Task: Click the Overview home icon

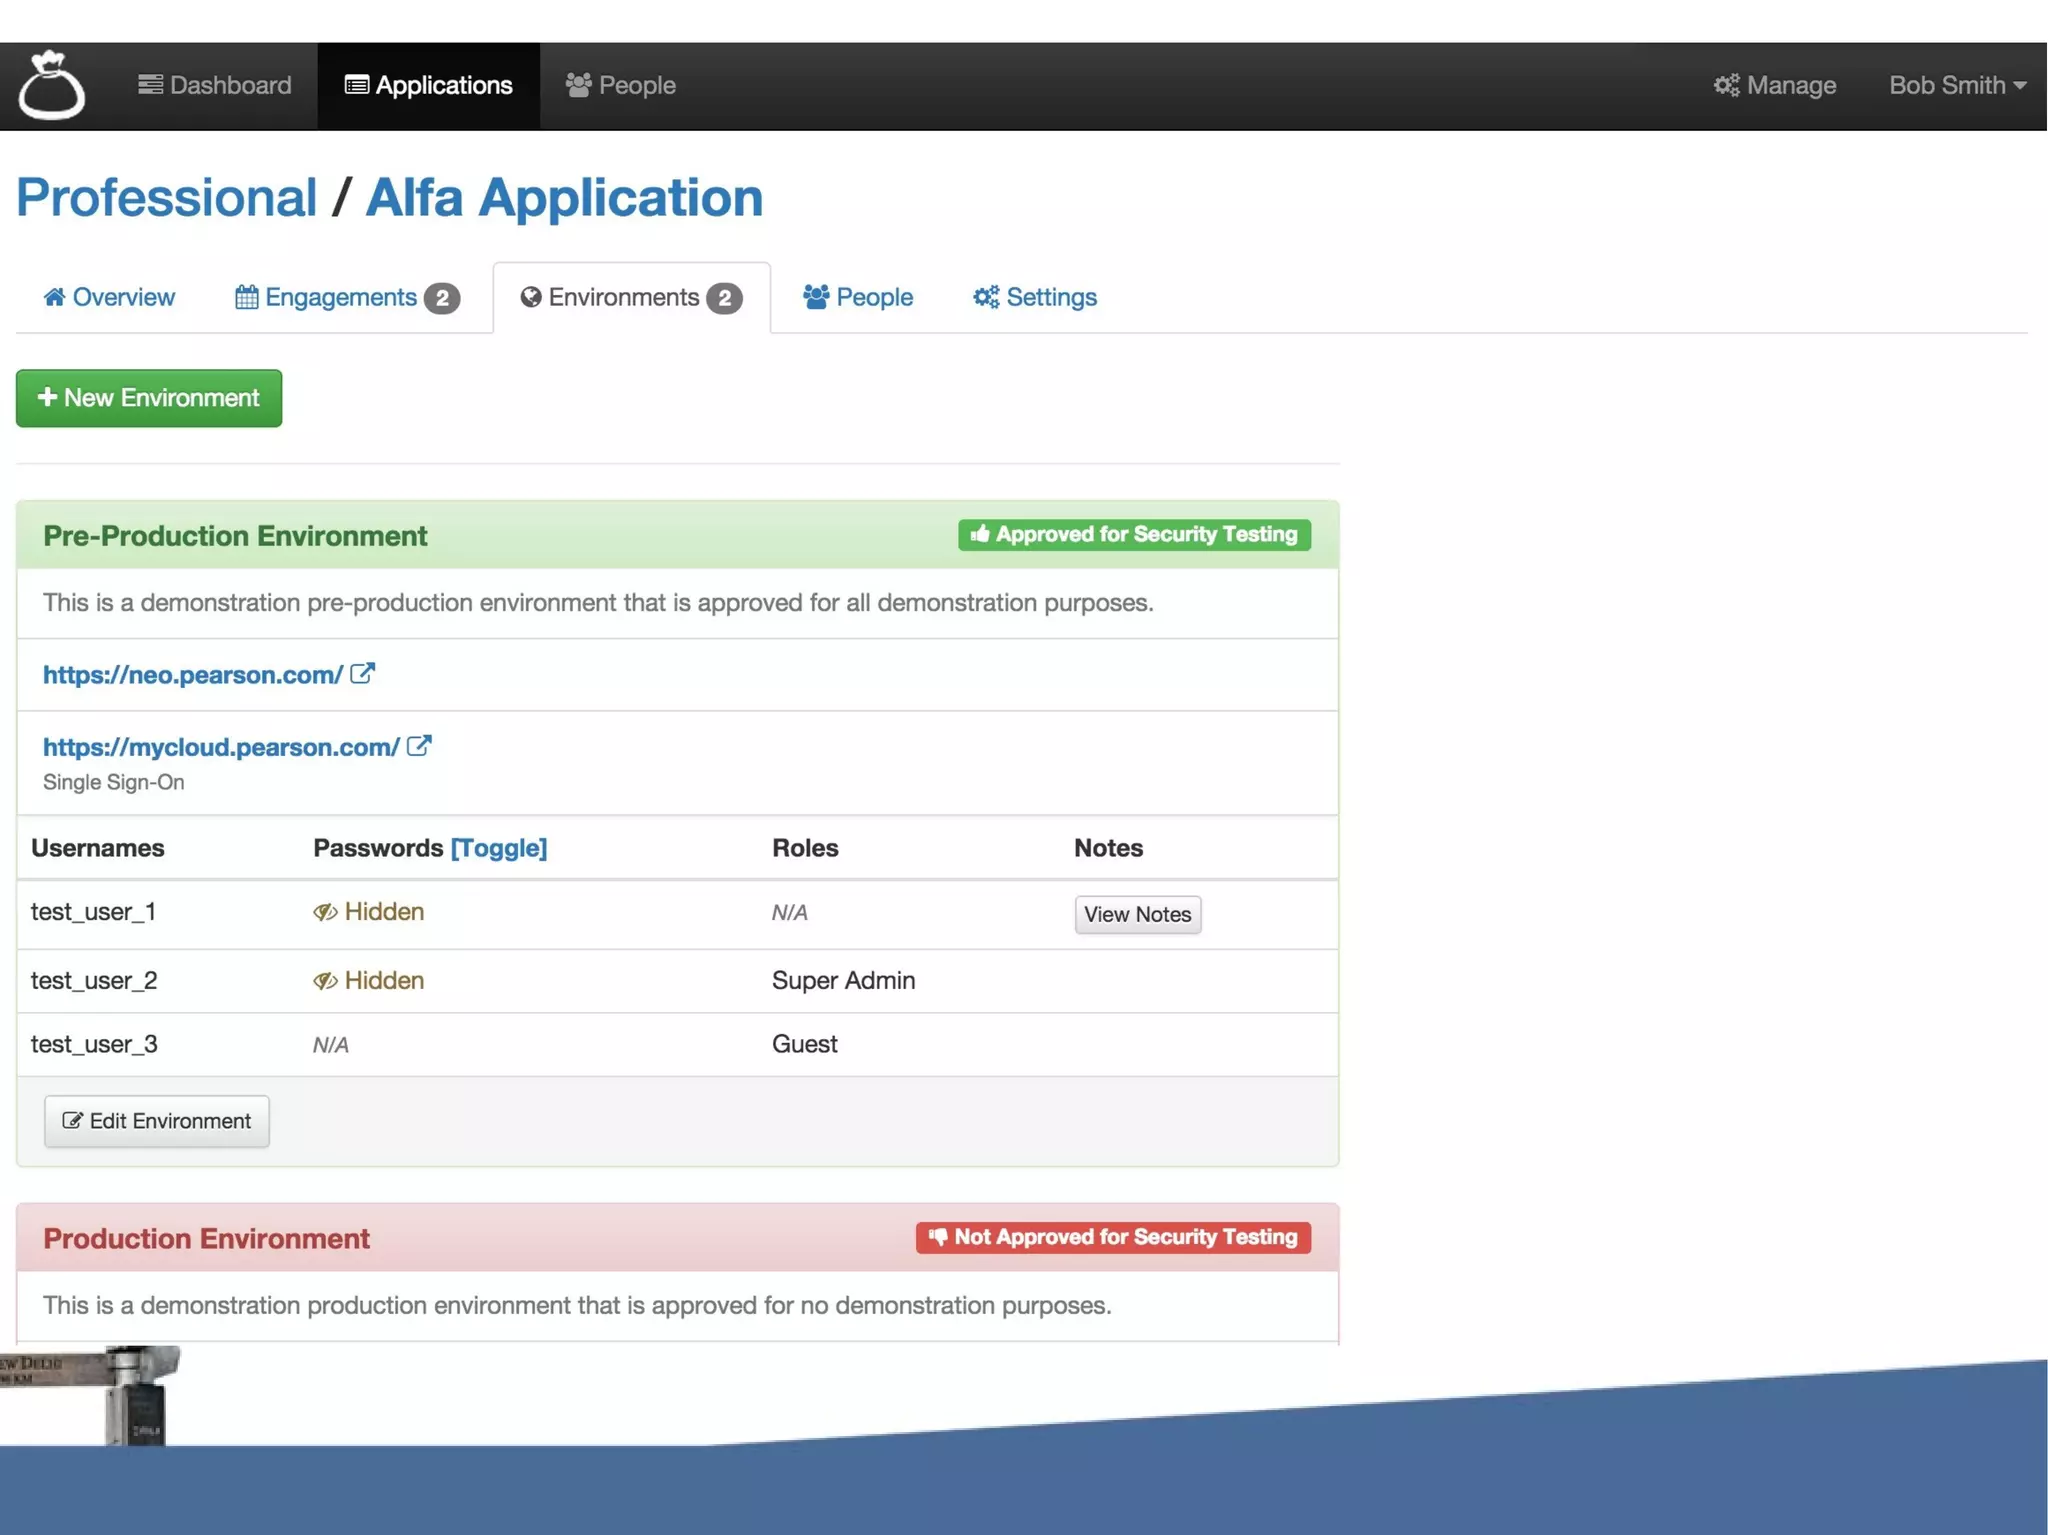Action: [x=55, y=297]
